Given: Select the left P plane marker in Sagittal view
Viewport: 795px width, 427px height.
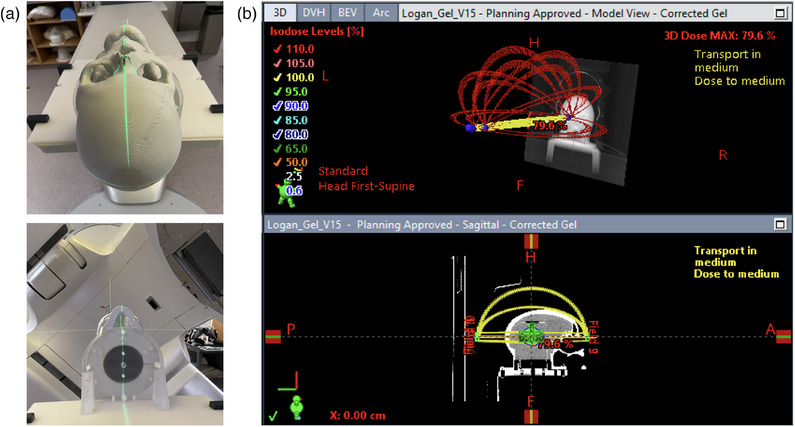Looking at the screenshot, I should 273,337.
